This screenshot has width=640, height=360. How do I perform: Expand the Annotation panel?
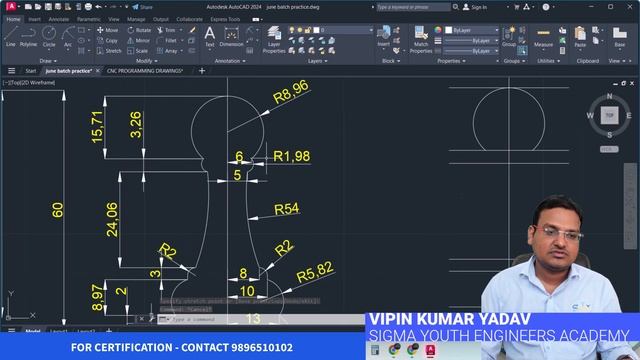[230, 61]
